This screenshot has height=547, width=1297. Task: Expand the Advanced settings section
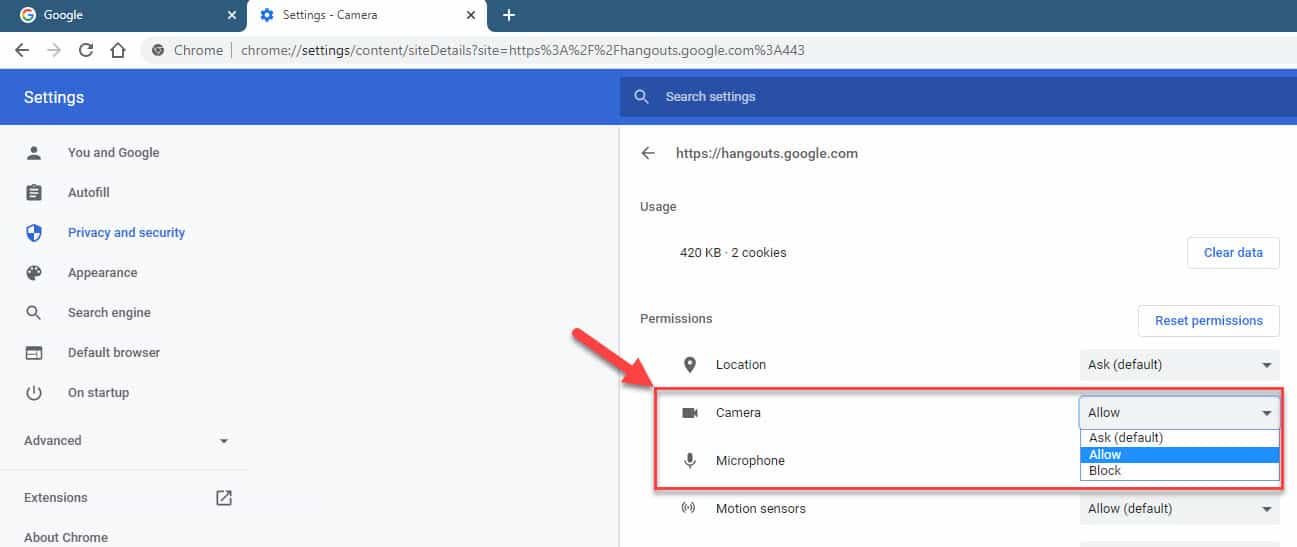(x=127, y=440)
